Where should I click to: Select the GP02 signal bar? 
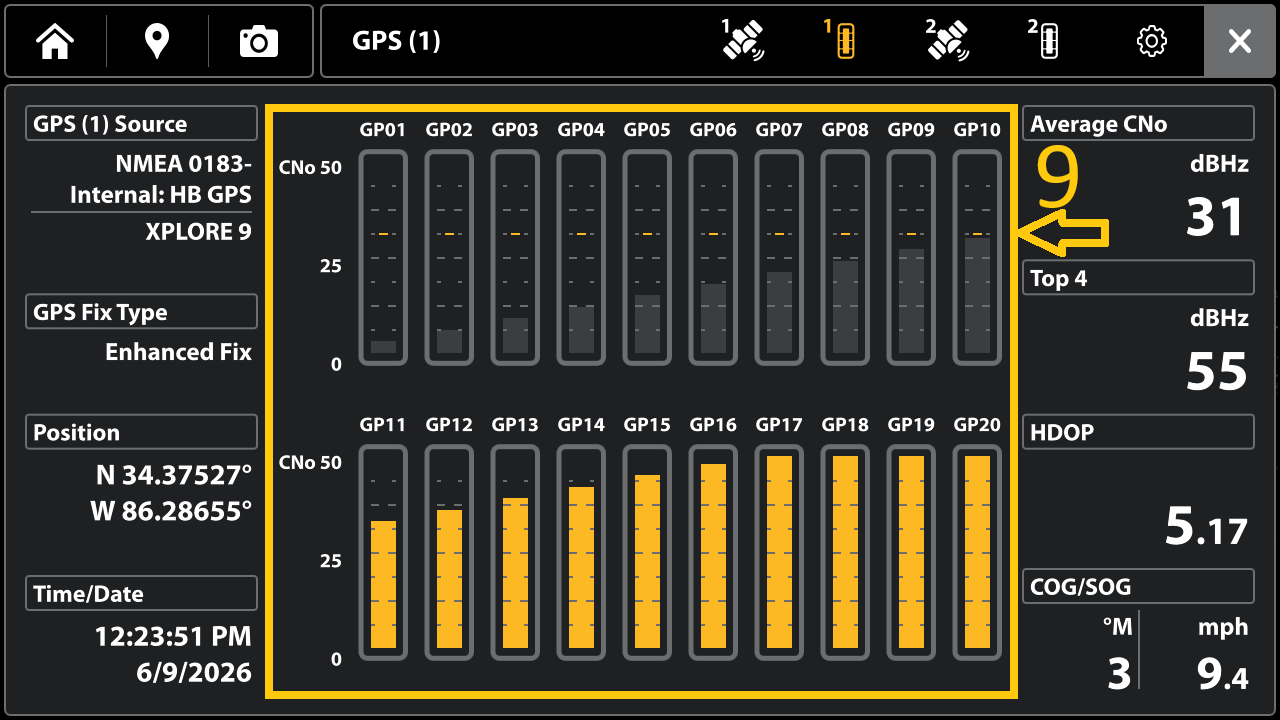tap(449, 257)
